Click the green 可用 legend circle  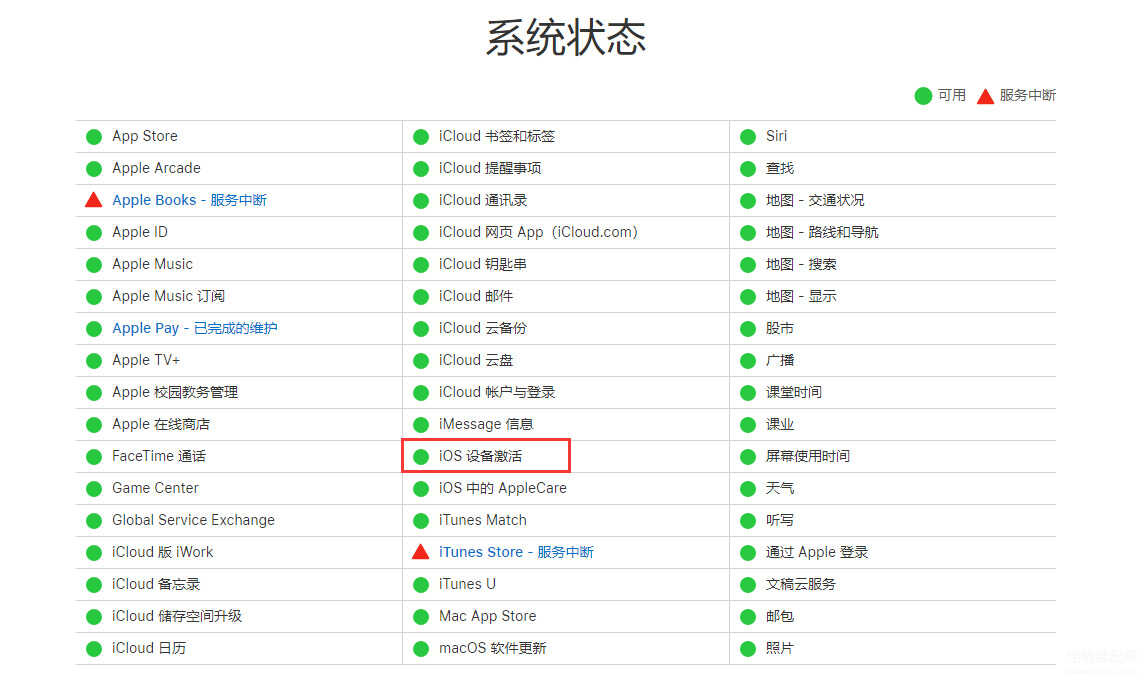point(923,96)
